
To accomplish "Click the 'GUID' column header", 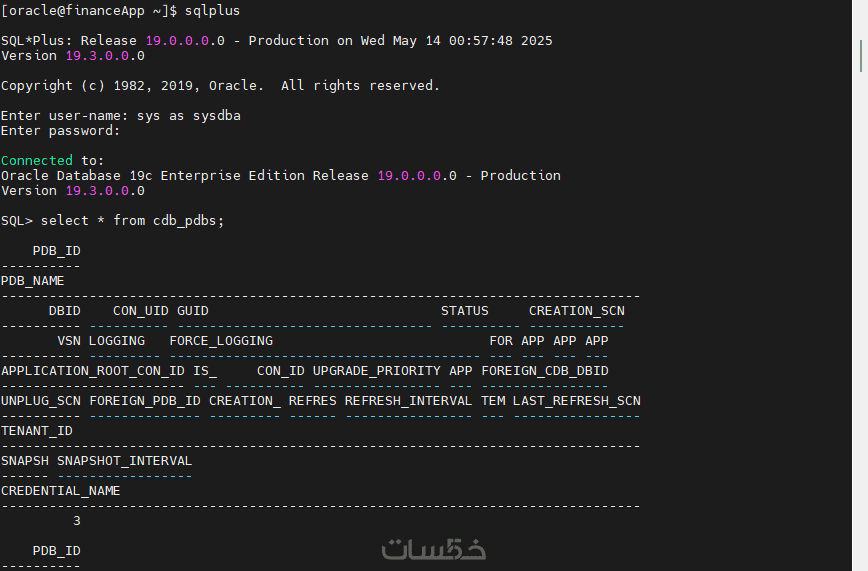I will (193, 311).
